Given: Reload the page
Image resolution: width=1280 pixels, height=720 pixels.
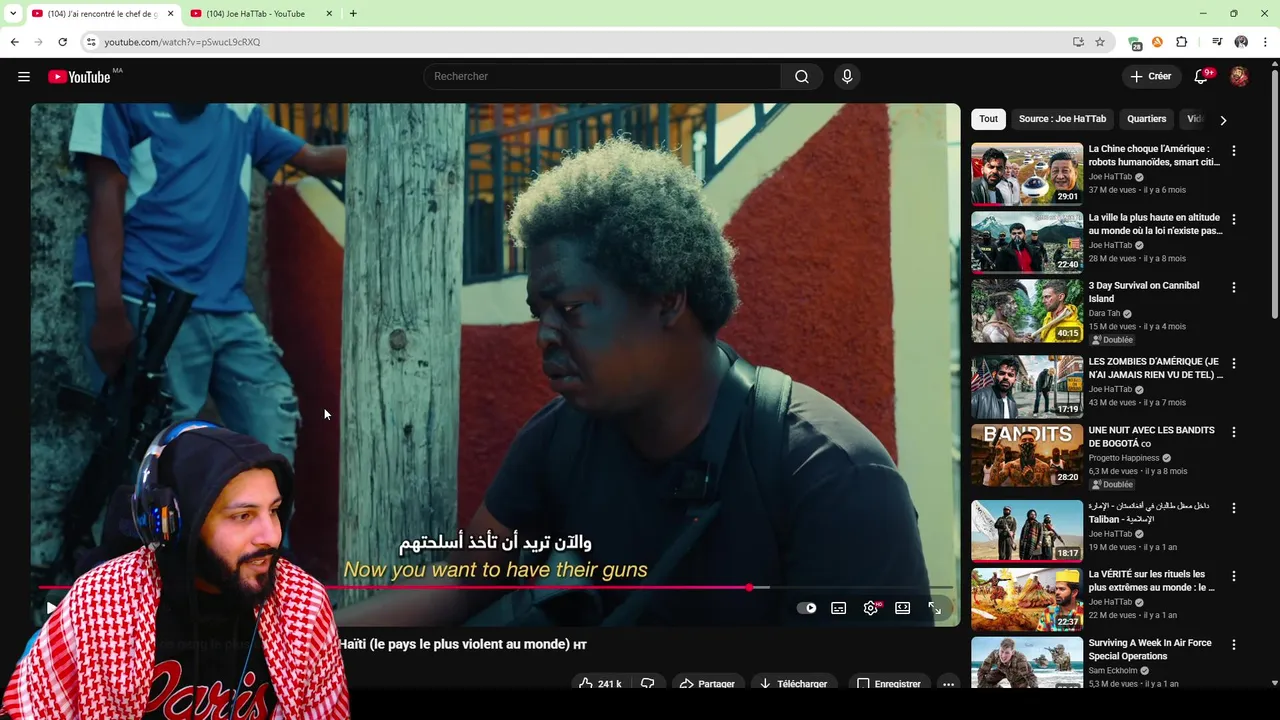Looking at the screenshot, I should (62, 42).
